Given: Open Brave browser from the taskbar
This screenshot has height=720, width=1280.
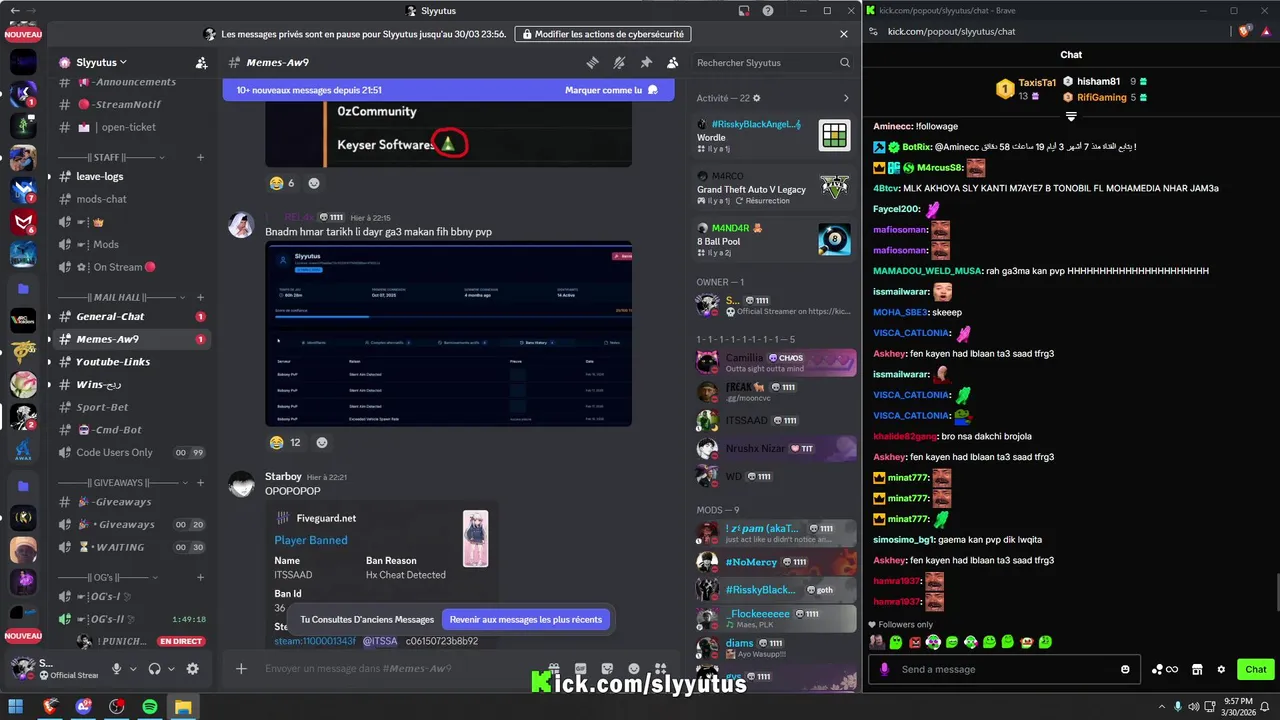Looking at the screenshot, I should coord(51,707).
